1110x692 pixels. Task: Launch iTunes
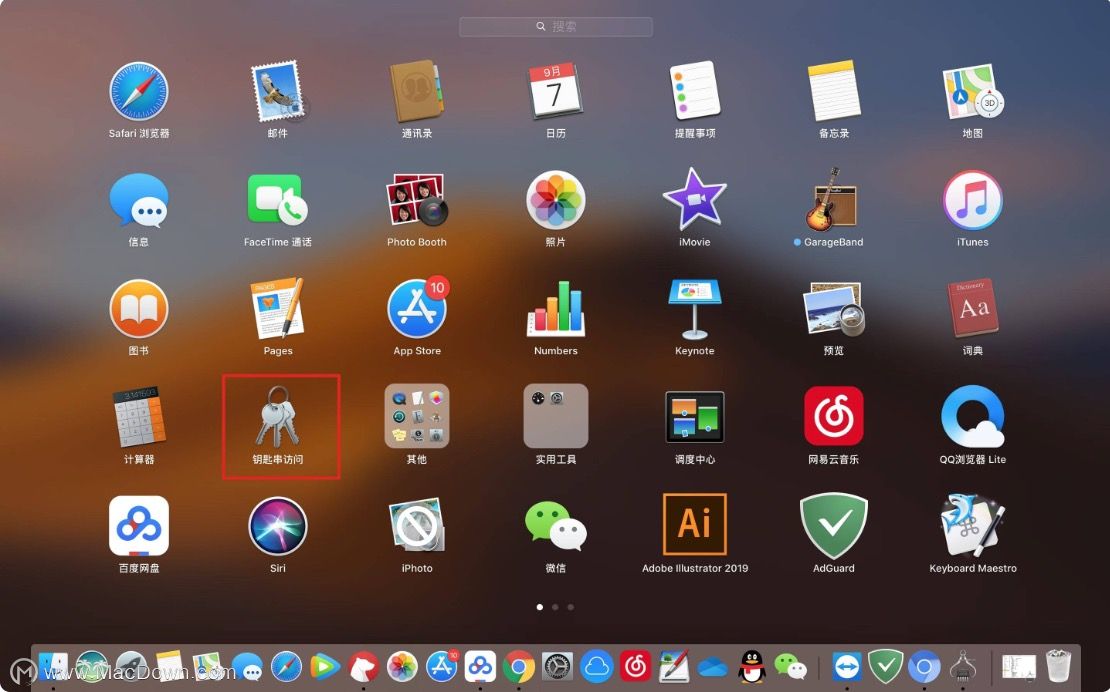973,200
